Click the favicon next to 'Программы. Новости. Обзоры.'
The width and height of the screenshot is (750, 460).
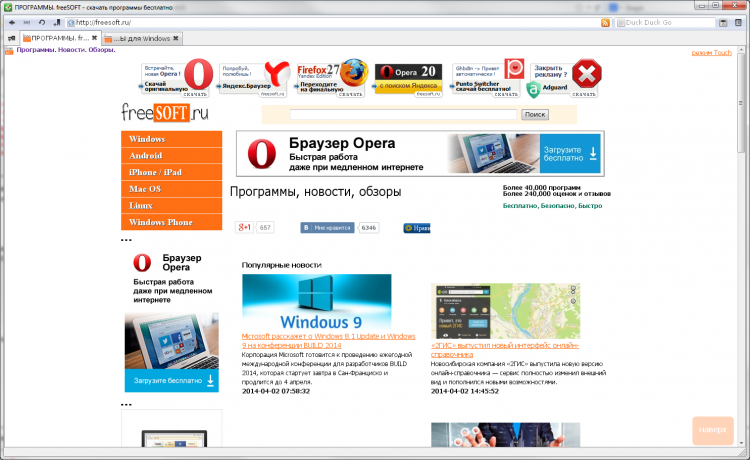(x=9, y=50)
